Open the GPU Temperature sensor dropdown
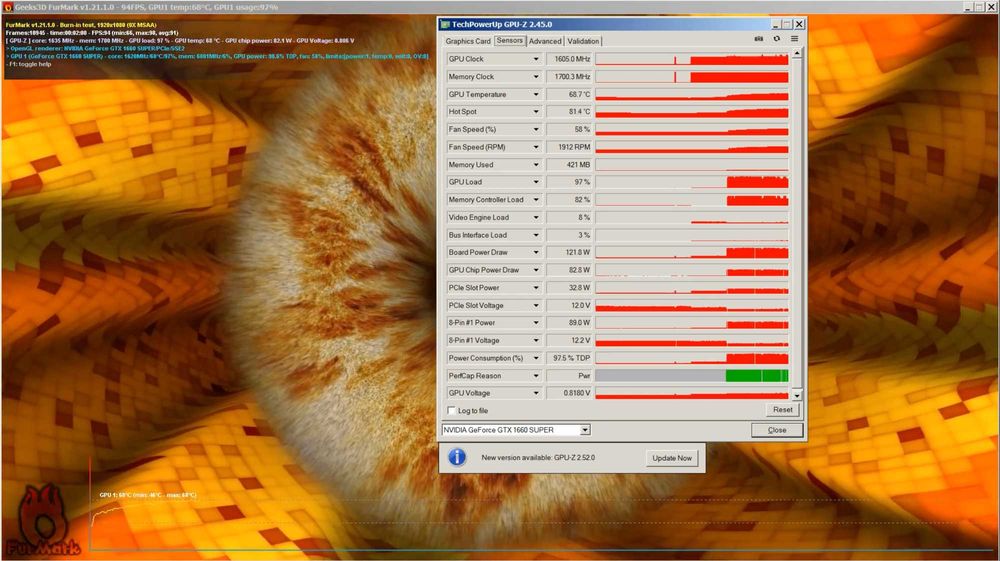 coord(536,94)
